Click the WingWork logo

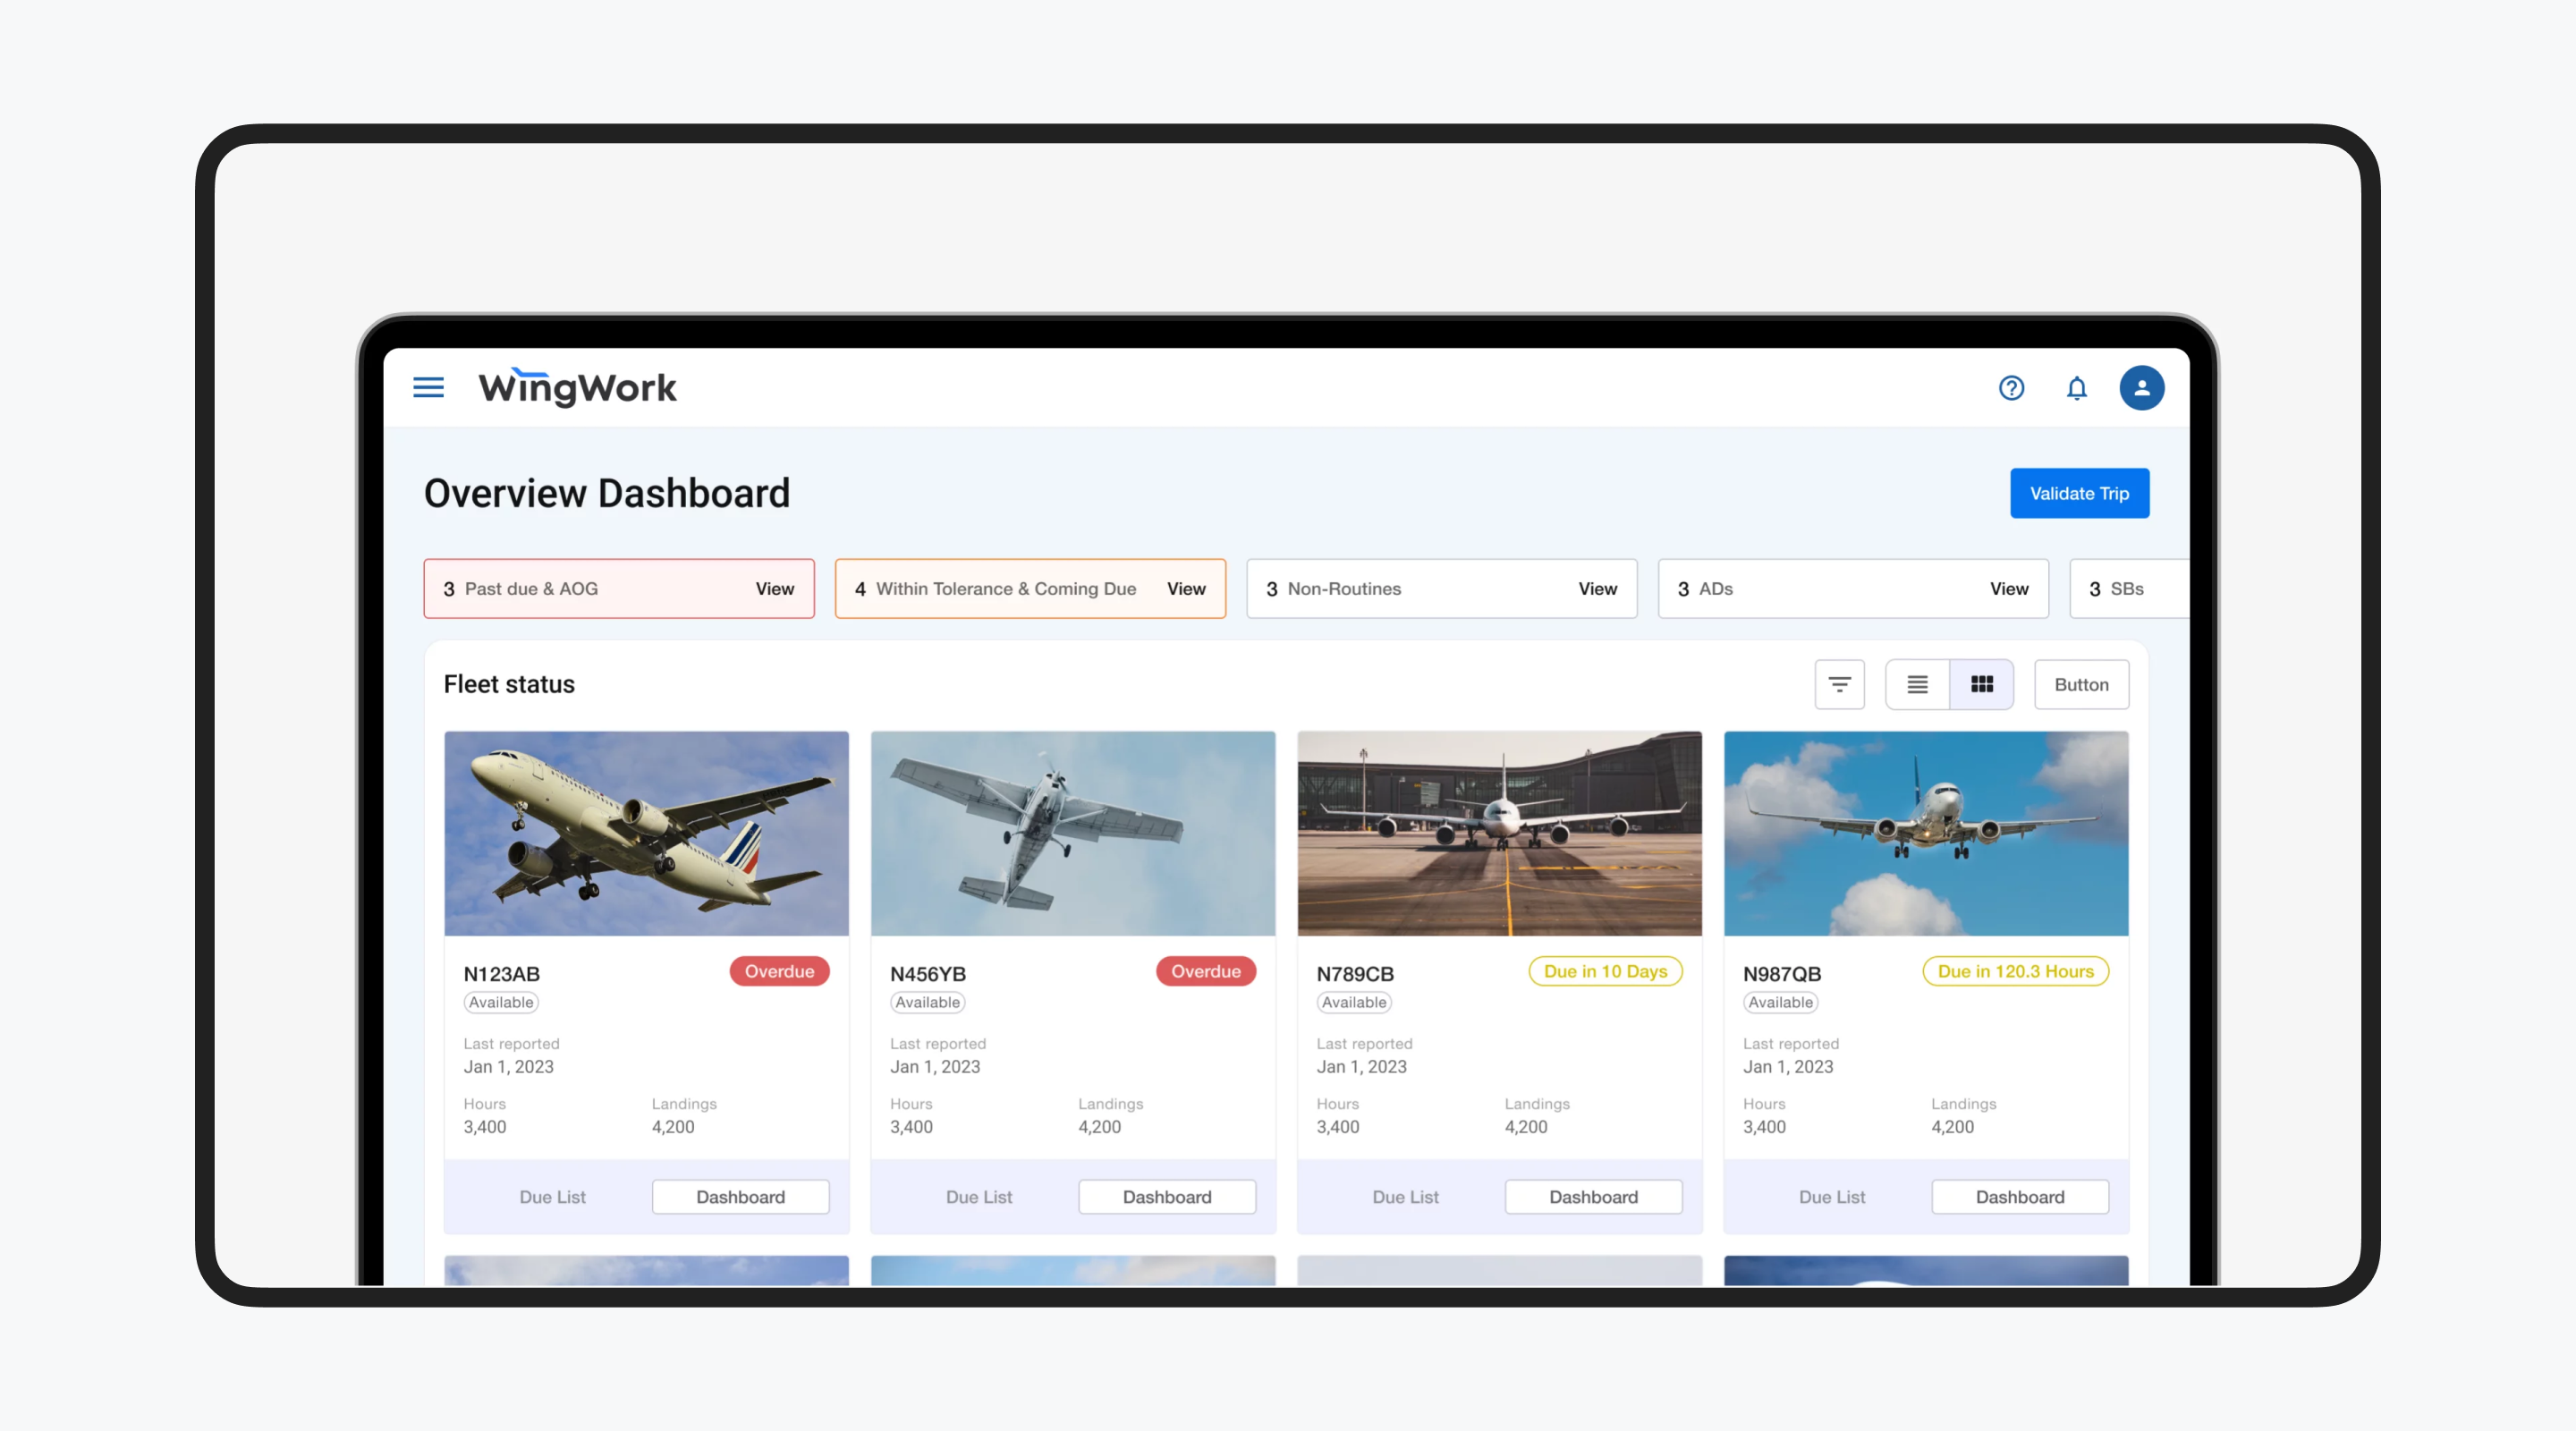coord(577,387)
